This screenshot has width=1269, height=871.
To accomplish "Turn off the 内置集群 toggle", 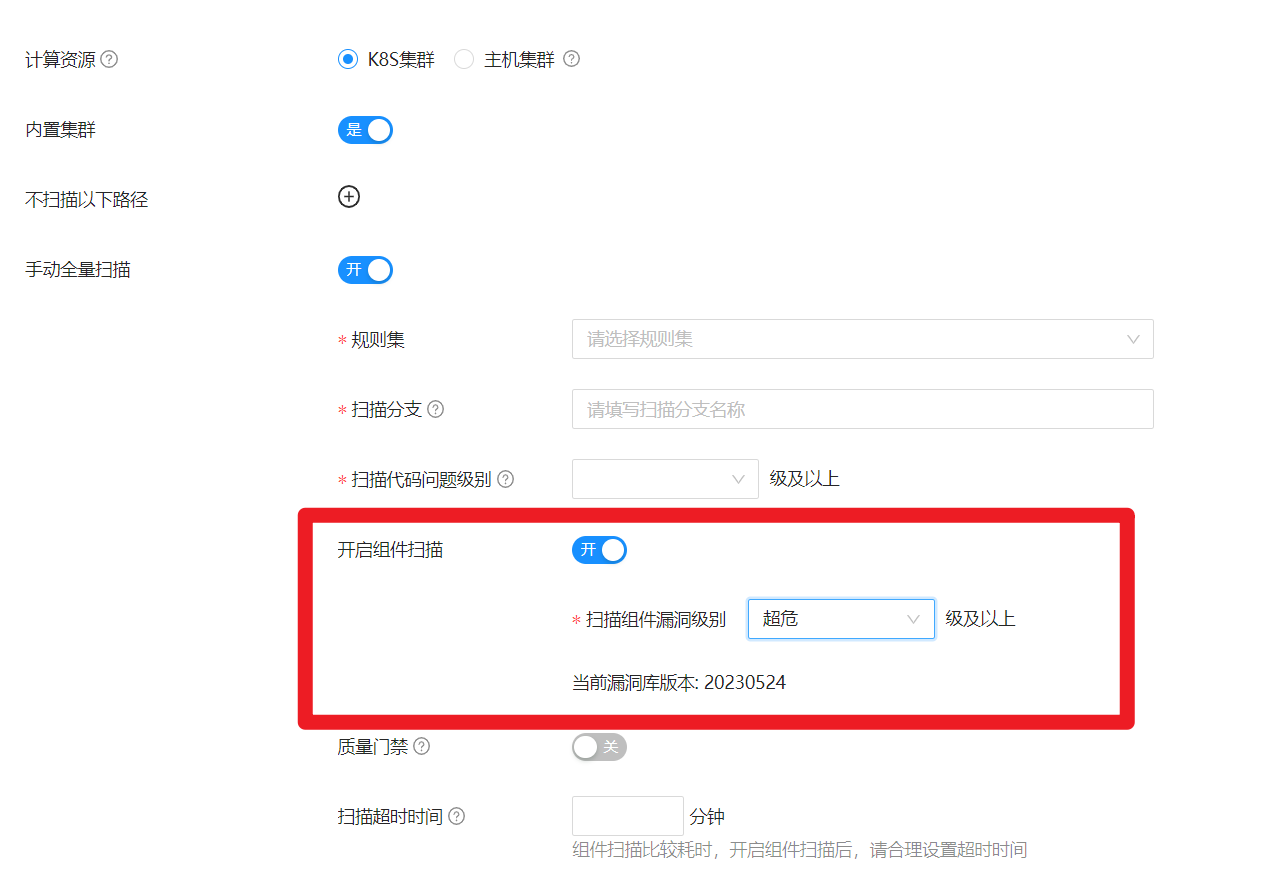I will 365,129.
